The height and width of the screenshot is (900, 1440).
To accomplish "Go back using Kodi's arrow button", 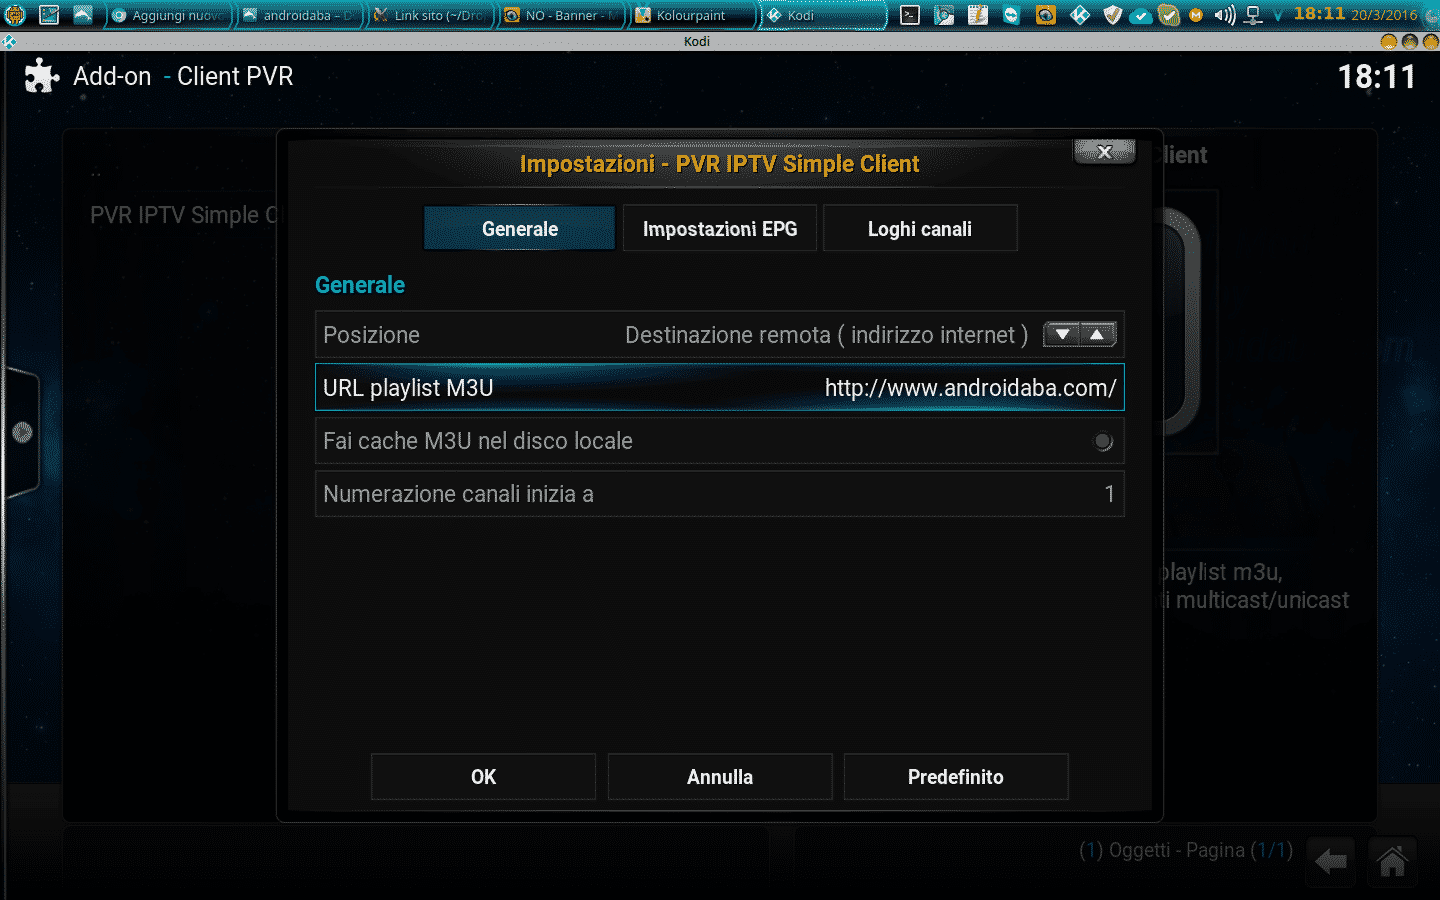I will point(1330,861).
